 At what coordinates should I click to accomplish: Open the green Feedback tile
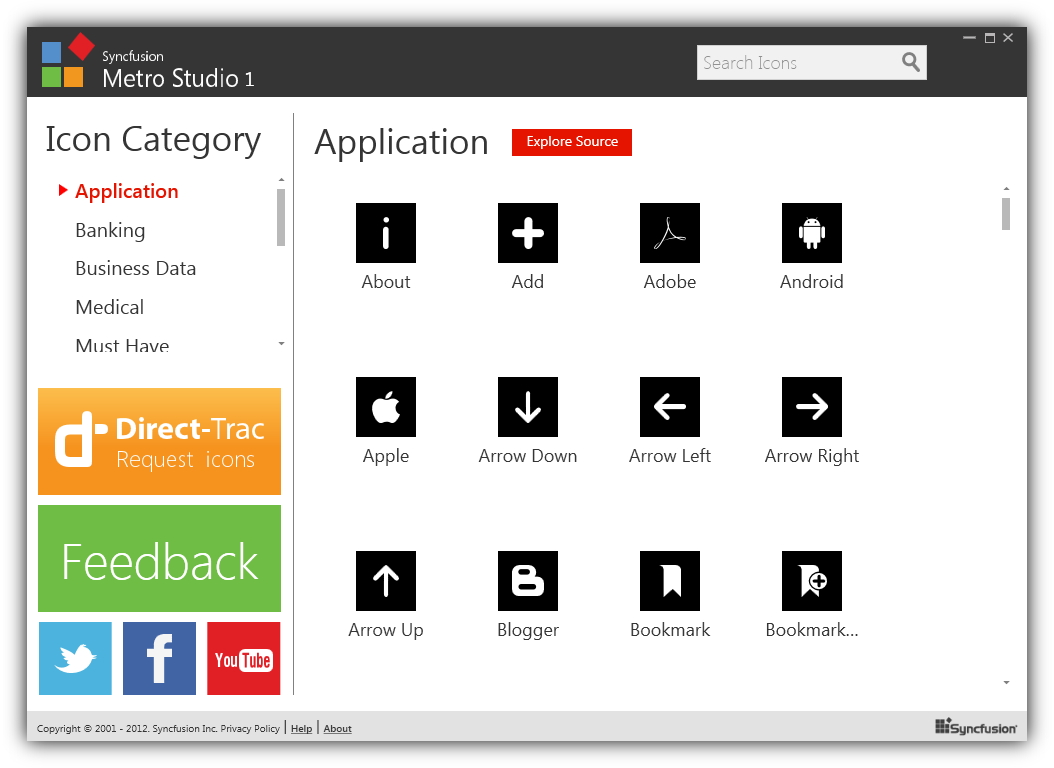pos(159,558)
